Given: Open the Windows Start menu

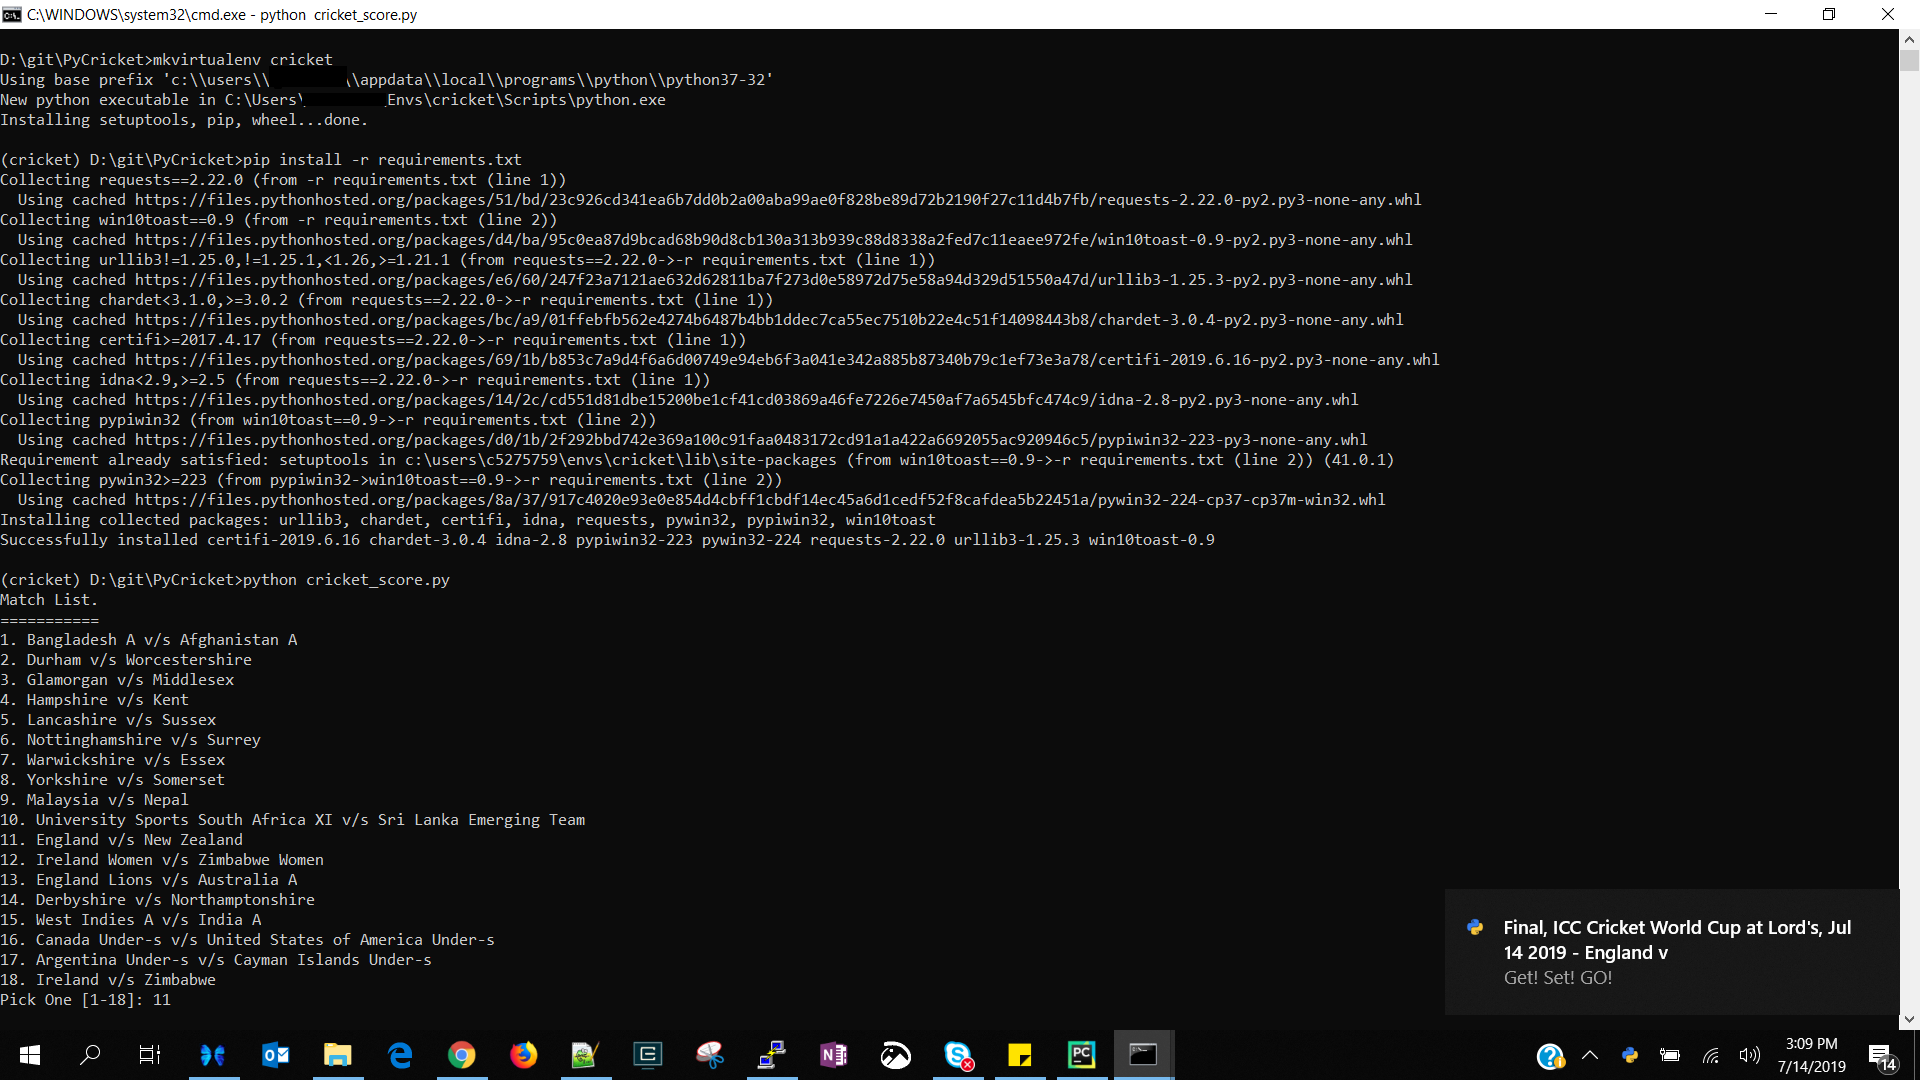Looking at the screenshot, I should click(x=30, y=1055).
